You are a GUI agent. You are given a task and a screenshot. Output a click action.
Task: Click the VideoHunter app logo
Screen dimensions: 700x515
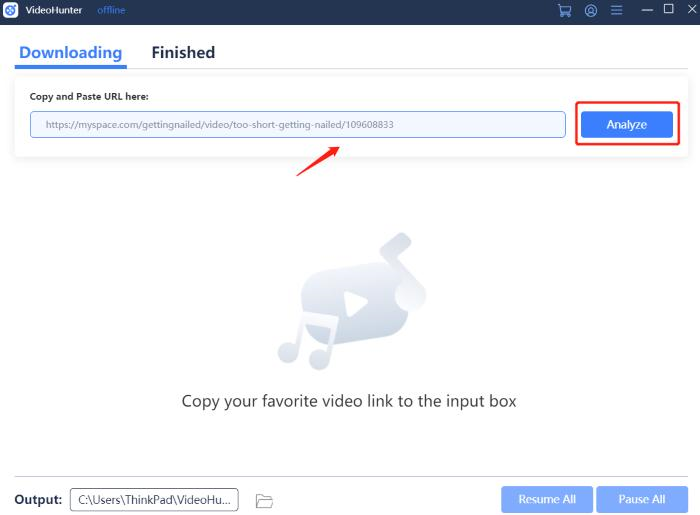(x=10, y=10)
